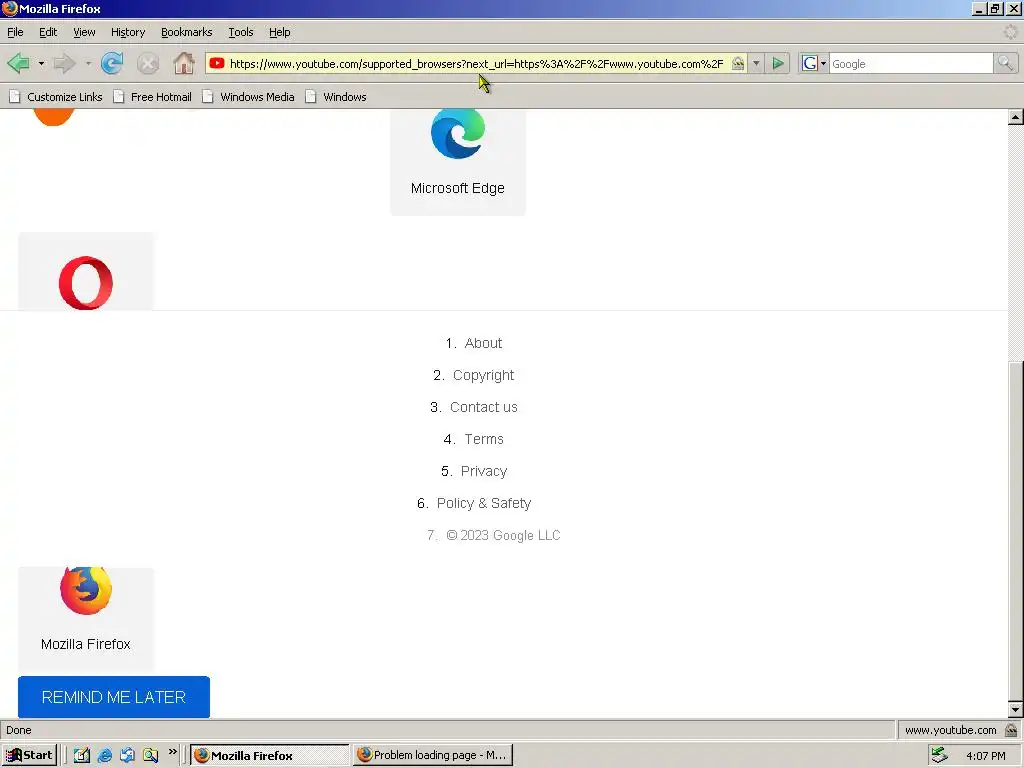
Task: Open Internet Explorer from quick launch
Action: [x=104, y=755]
